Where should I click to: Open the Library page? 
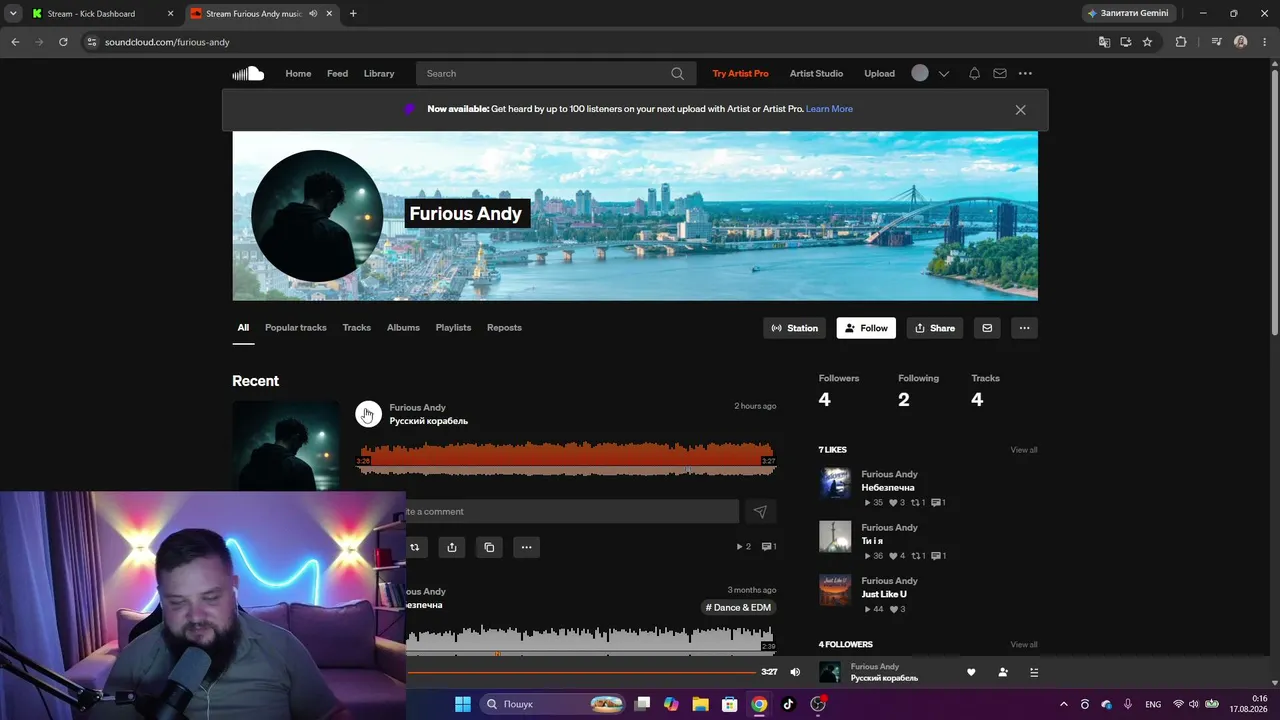379,73
